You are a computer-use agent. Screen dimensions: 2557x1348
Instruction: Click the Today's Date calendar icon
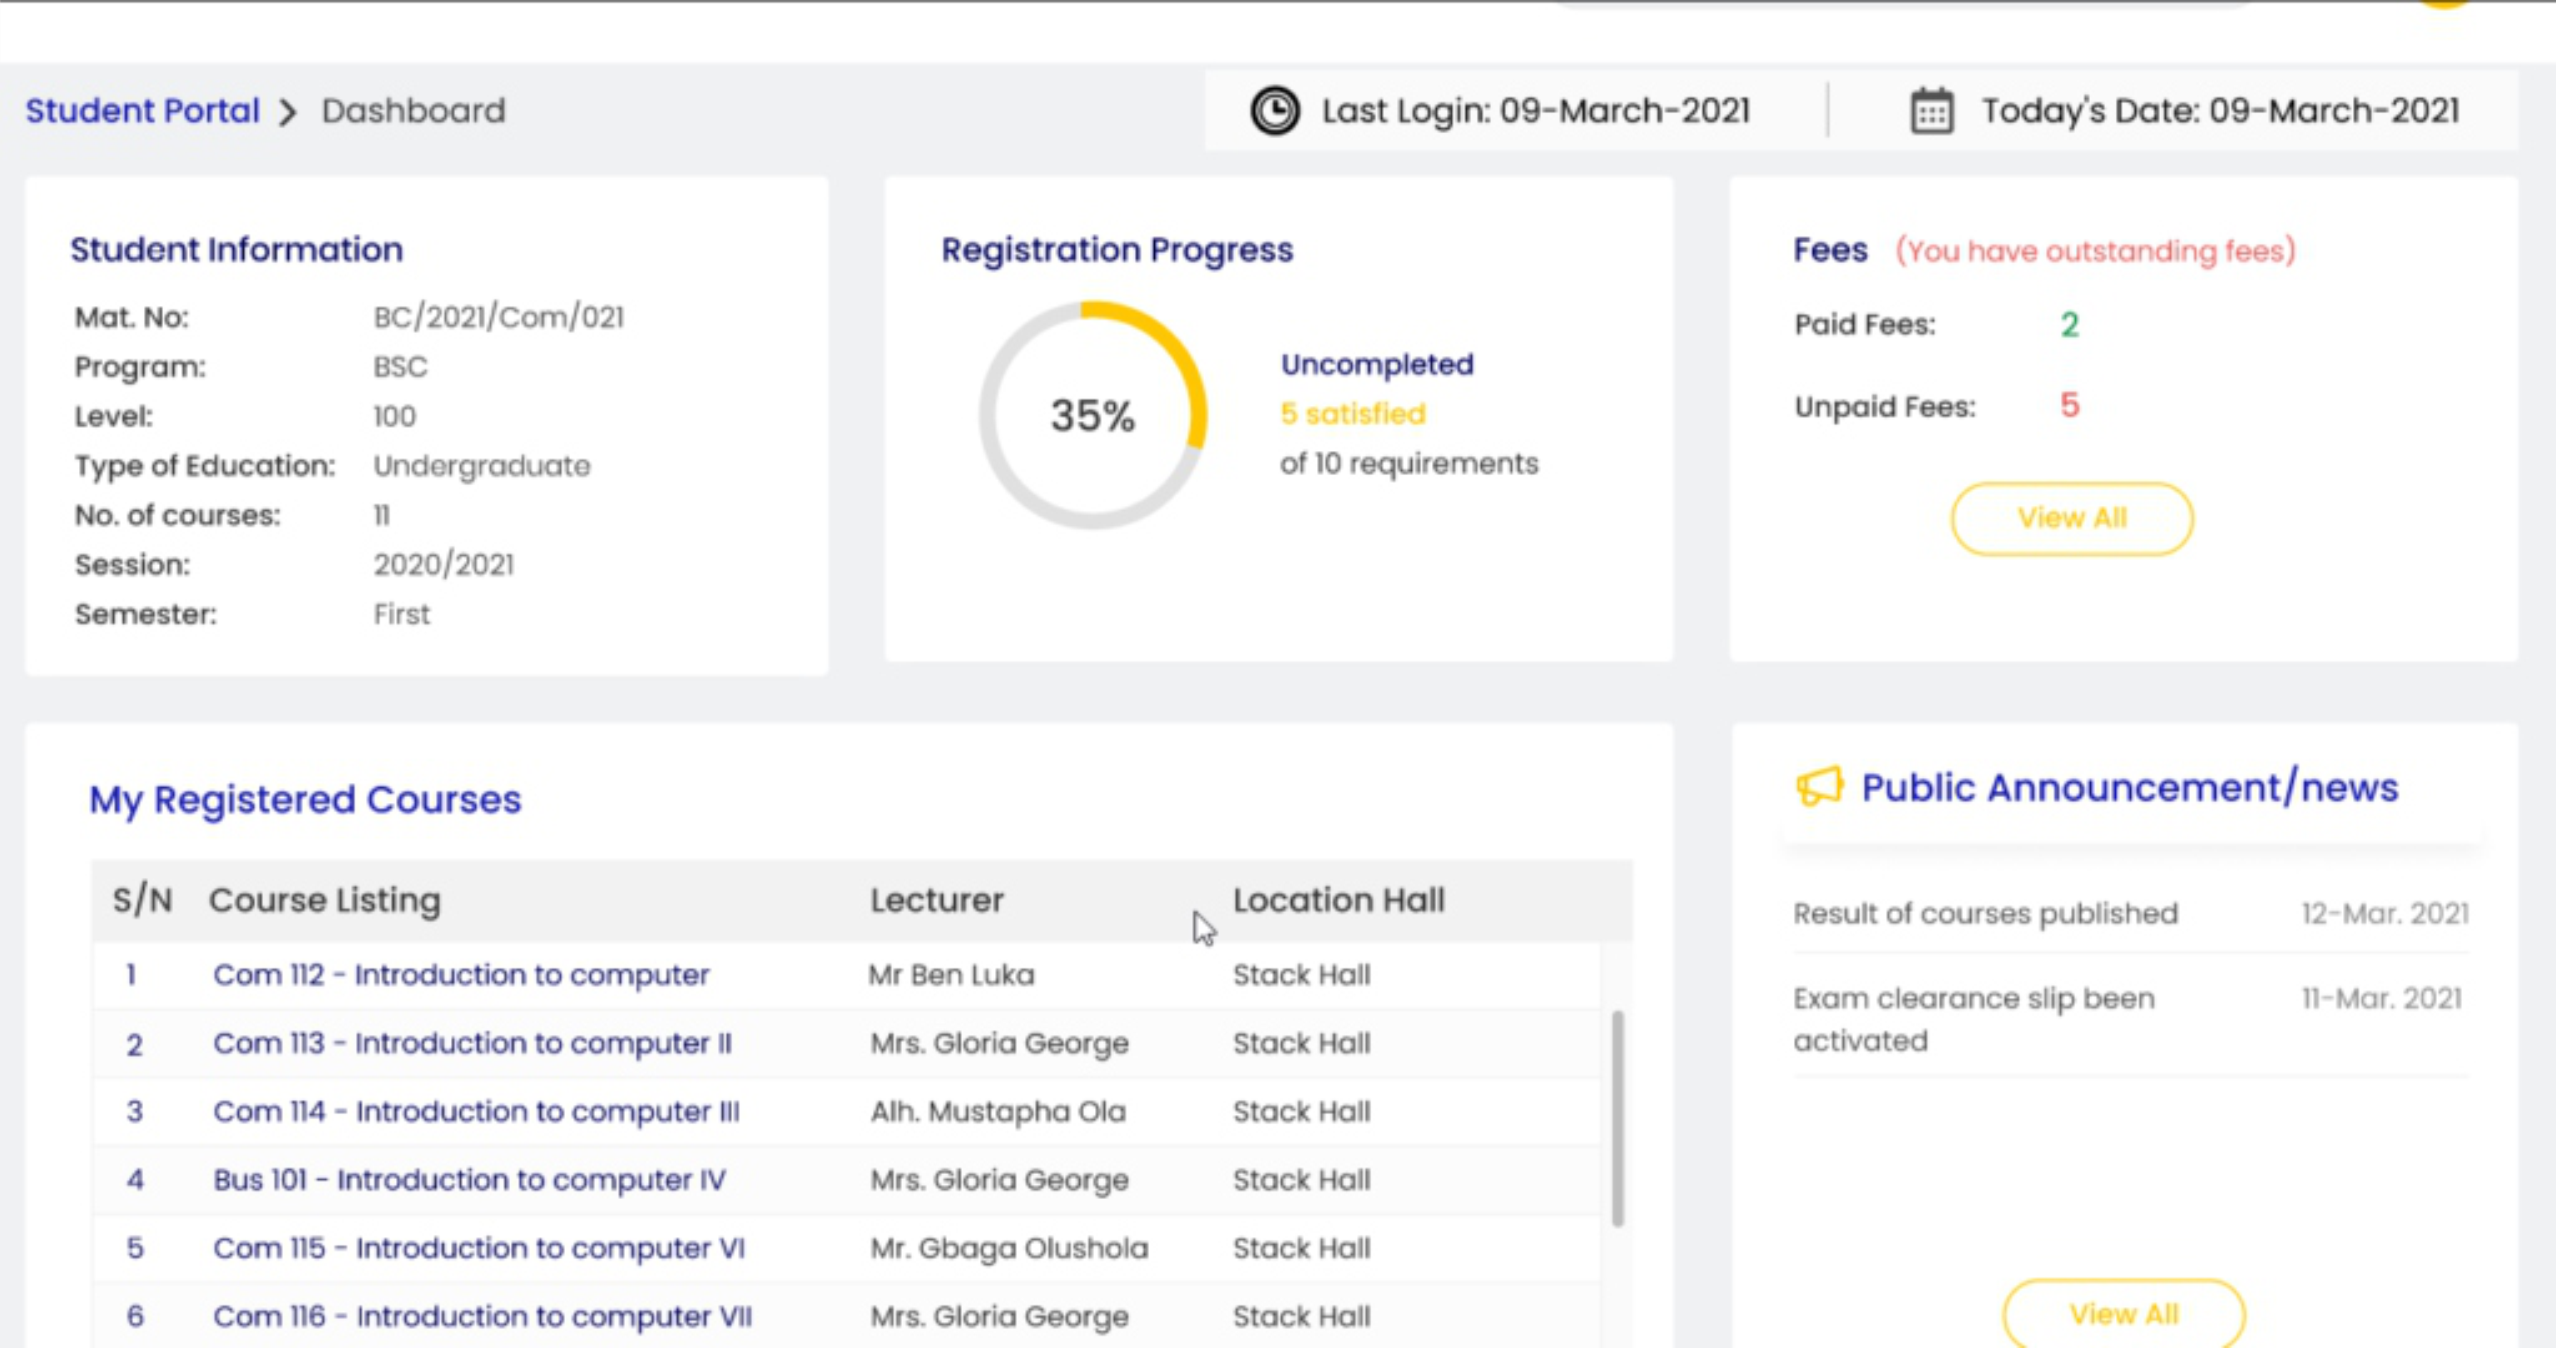click(x=1931, y=111)
